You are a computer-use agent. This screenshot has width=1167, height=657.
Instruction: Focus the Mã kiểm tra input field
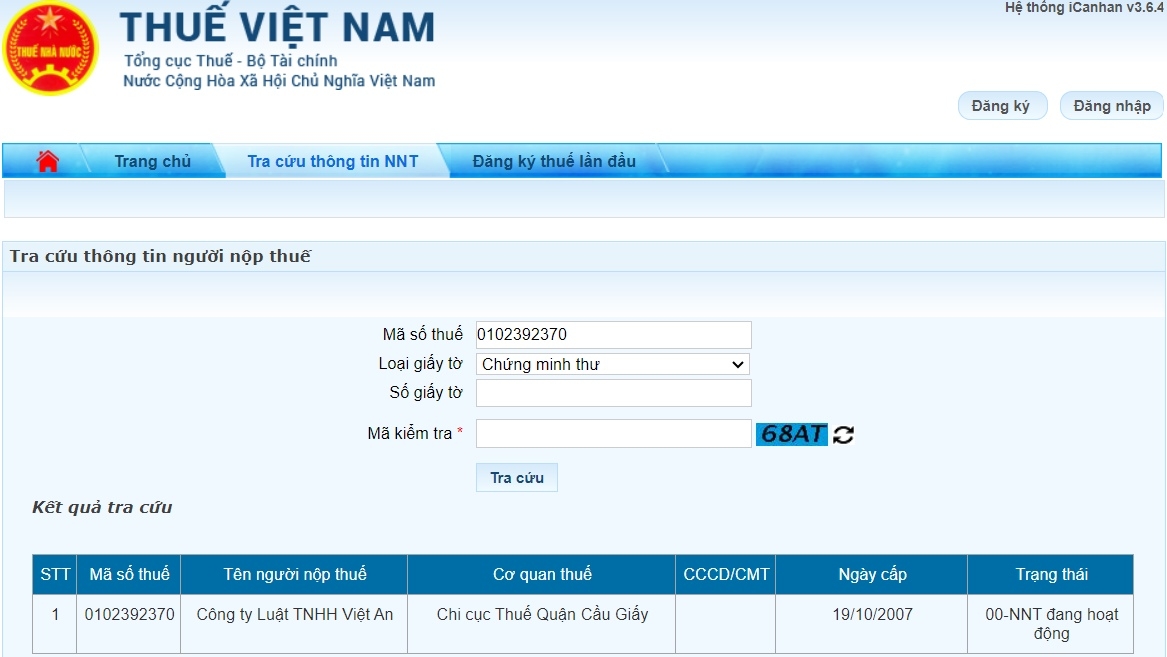pyautogui.click(x=613, y=434)
